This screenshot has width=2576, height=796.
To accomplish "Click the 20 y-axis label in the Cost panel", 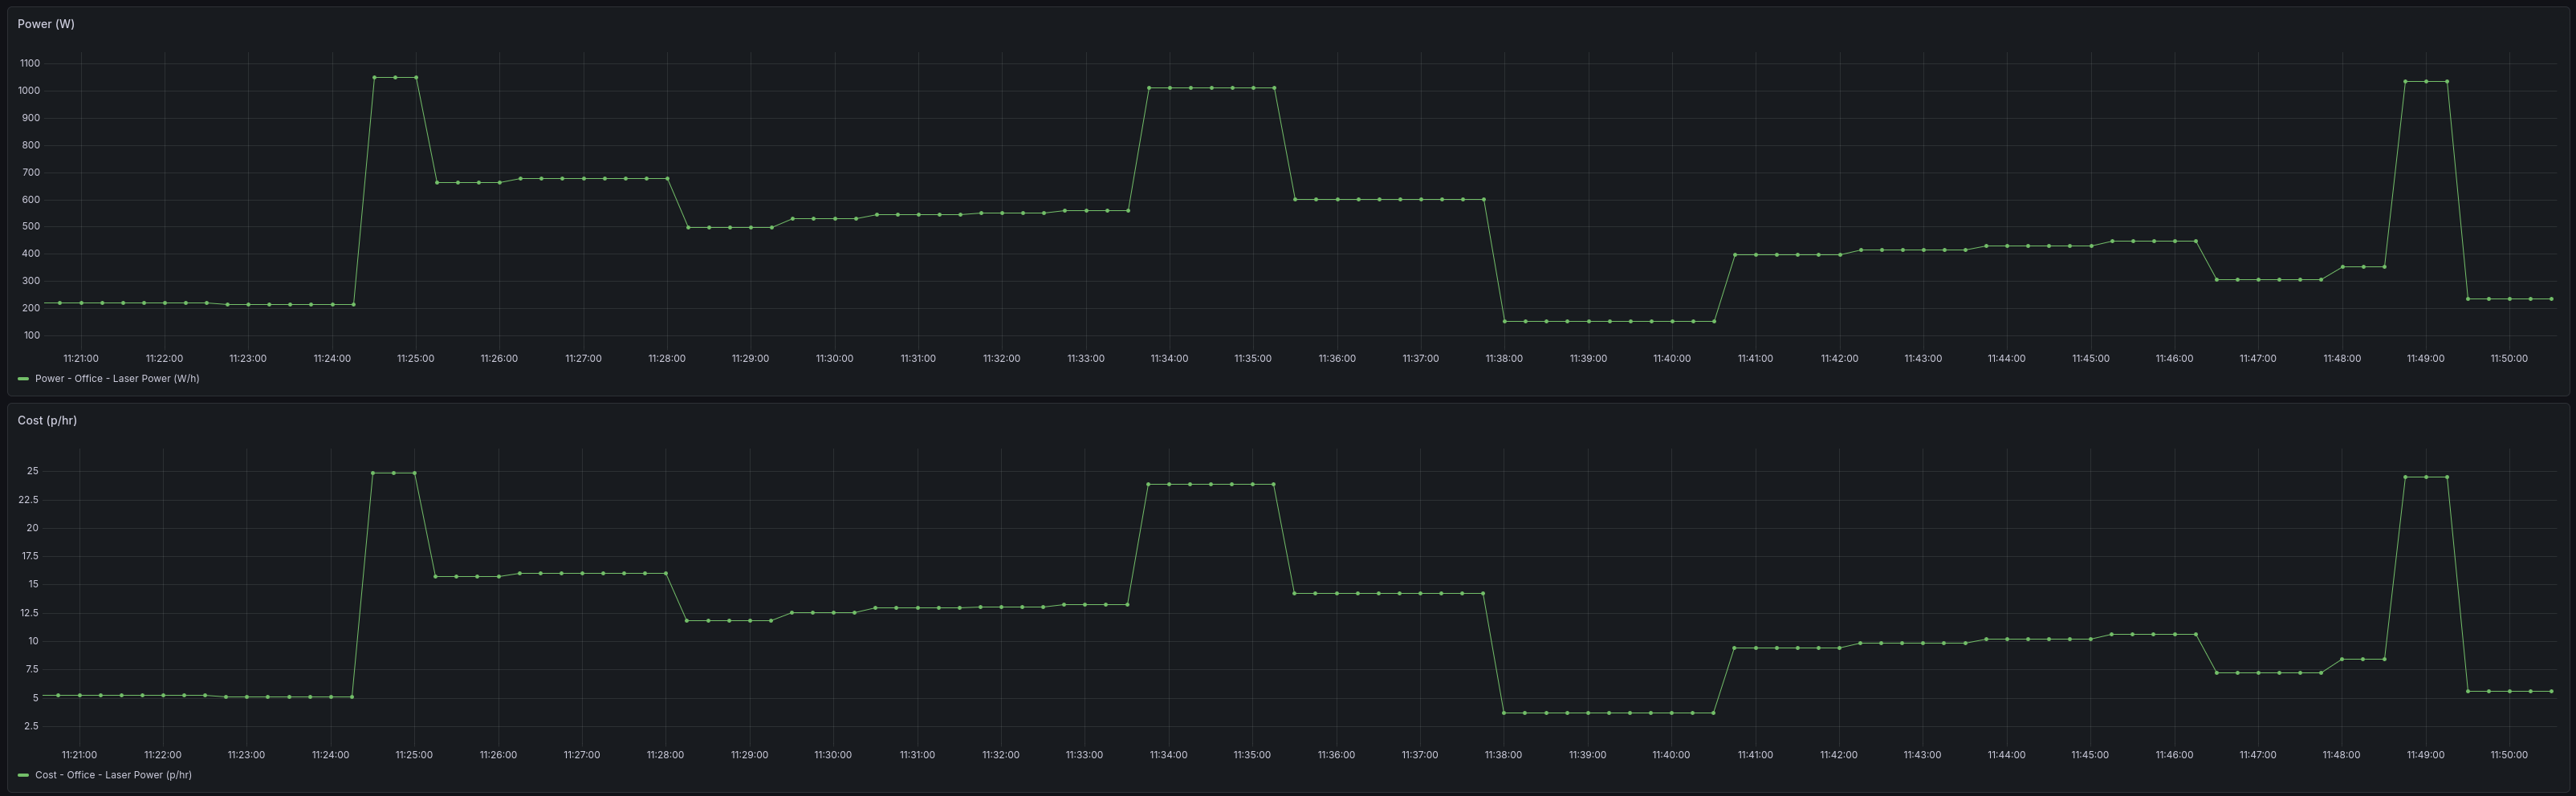I will tap(32, 528).
